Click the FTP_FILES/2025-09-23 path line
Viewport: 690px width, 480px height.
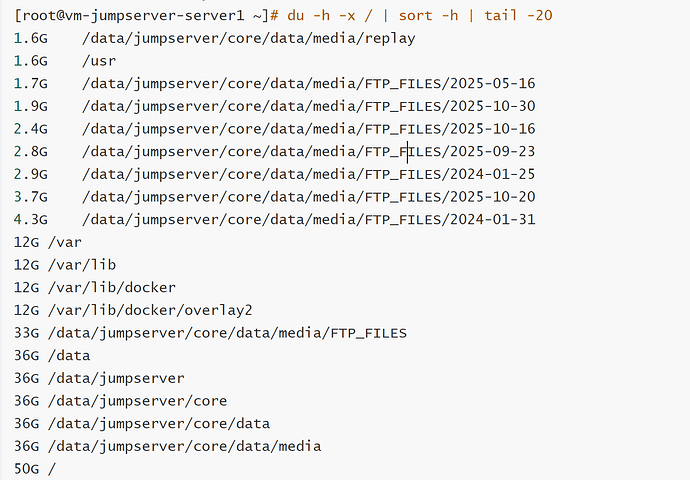[310, 151]
